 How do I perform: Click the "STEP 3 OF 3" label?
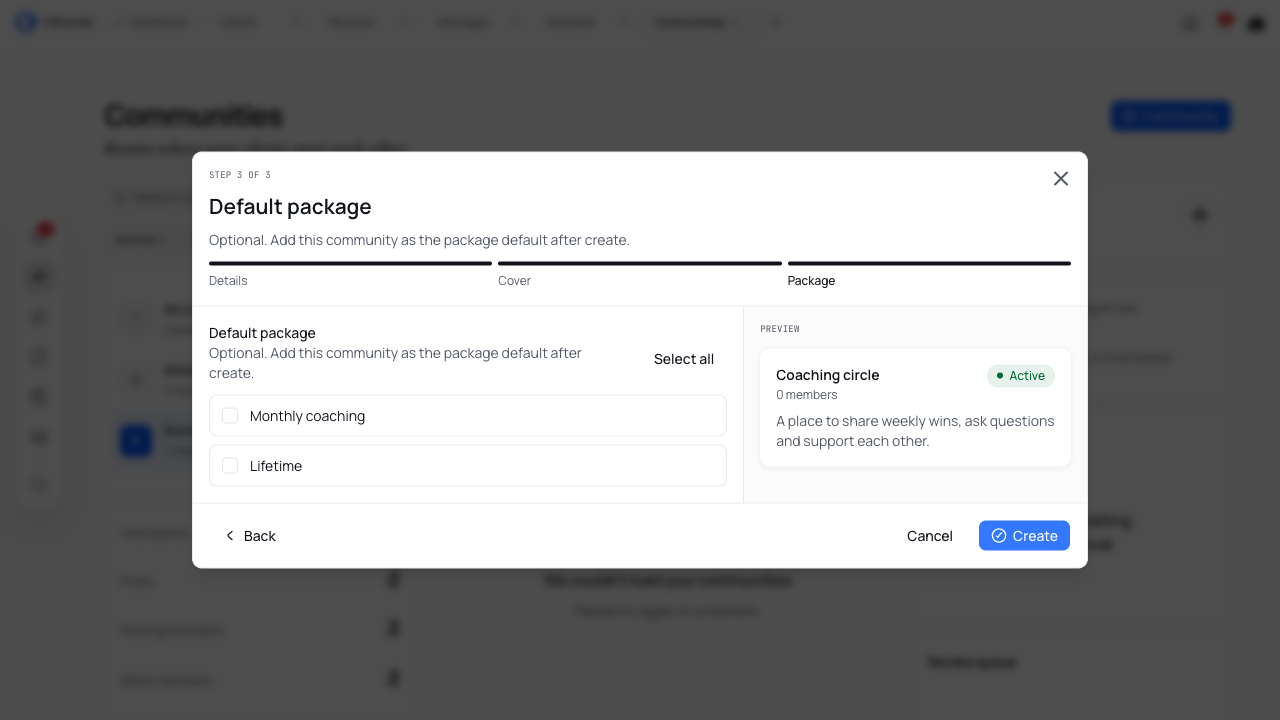(x=240, y=175)
